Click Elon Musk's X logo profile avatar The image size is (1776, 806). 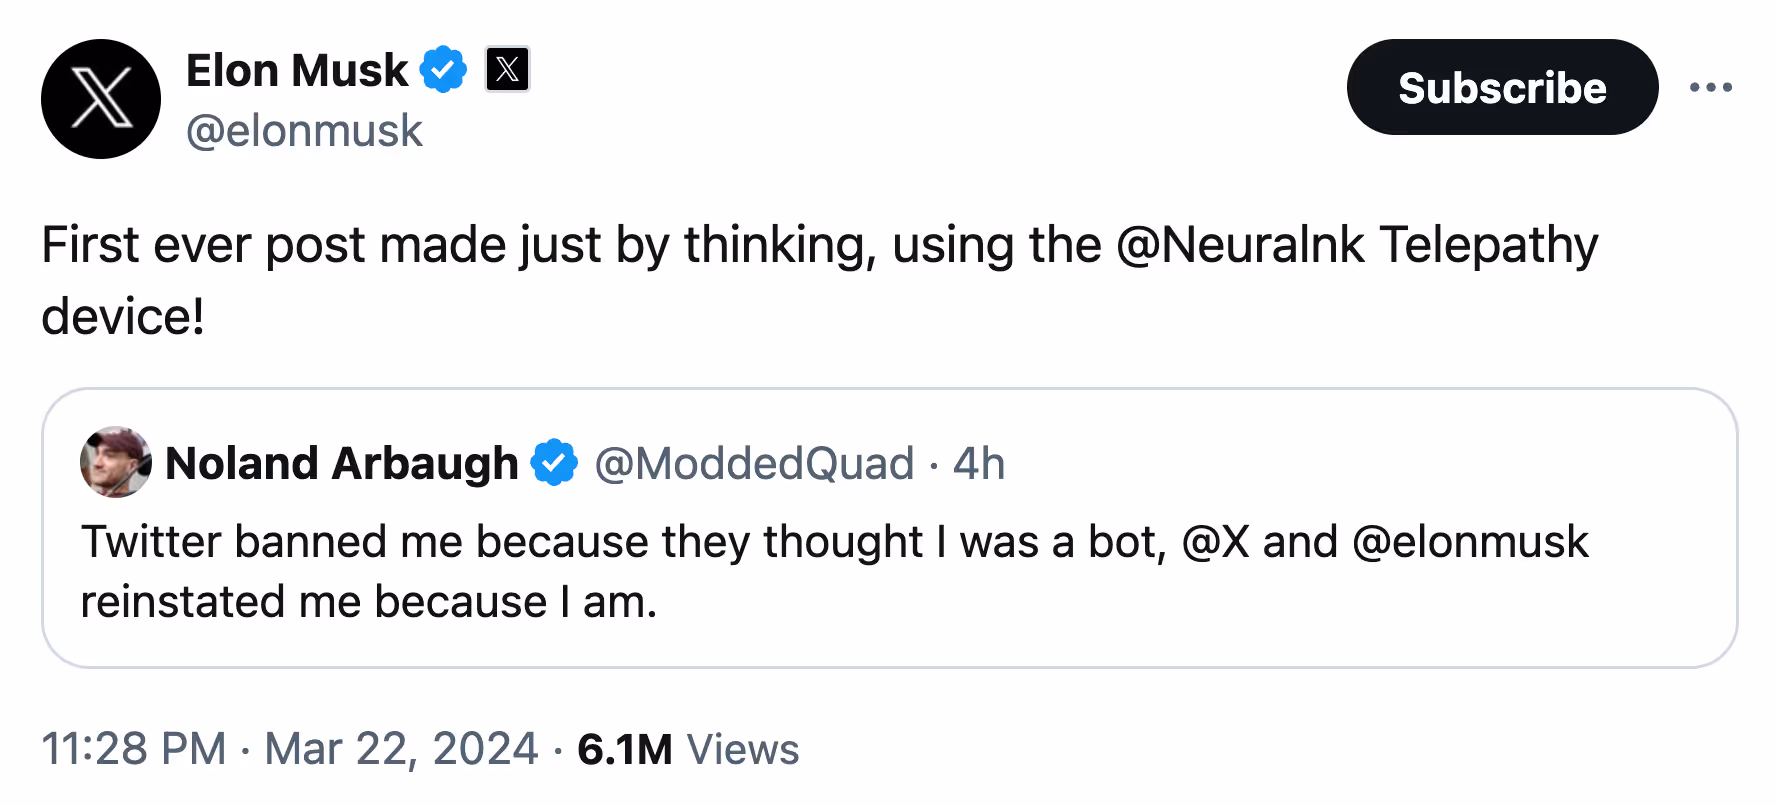pos(100,99)
